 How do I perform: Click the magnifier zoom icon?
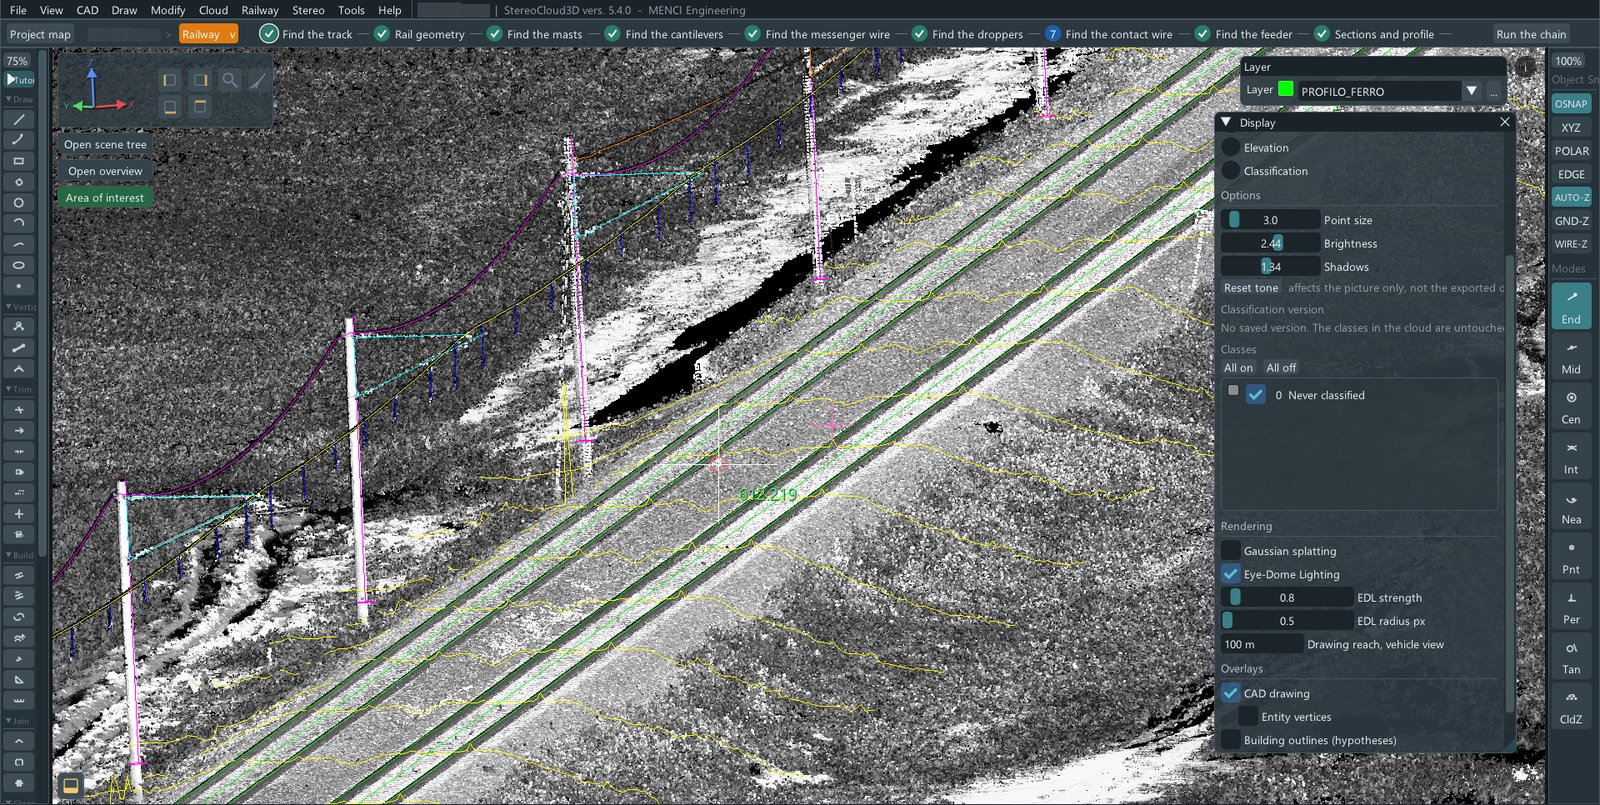[x=230, y=80]
